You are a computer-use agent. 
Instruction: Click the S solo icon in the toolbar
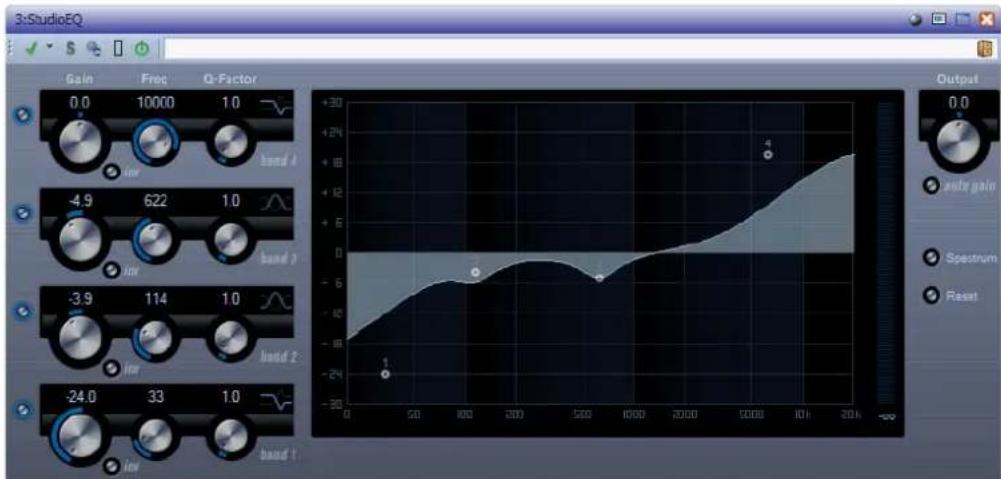coord(71,49)
